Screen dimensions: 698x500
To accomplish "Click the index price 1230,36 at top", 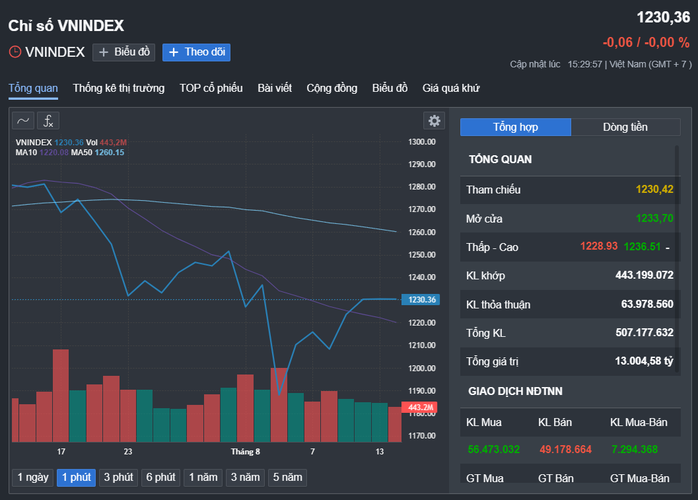I will coord(663,17).
